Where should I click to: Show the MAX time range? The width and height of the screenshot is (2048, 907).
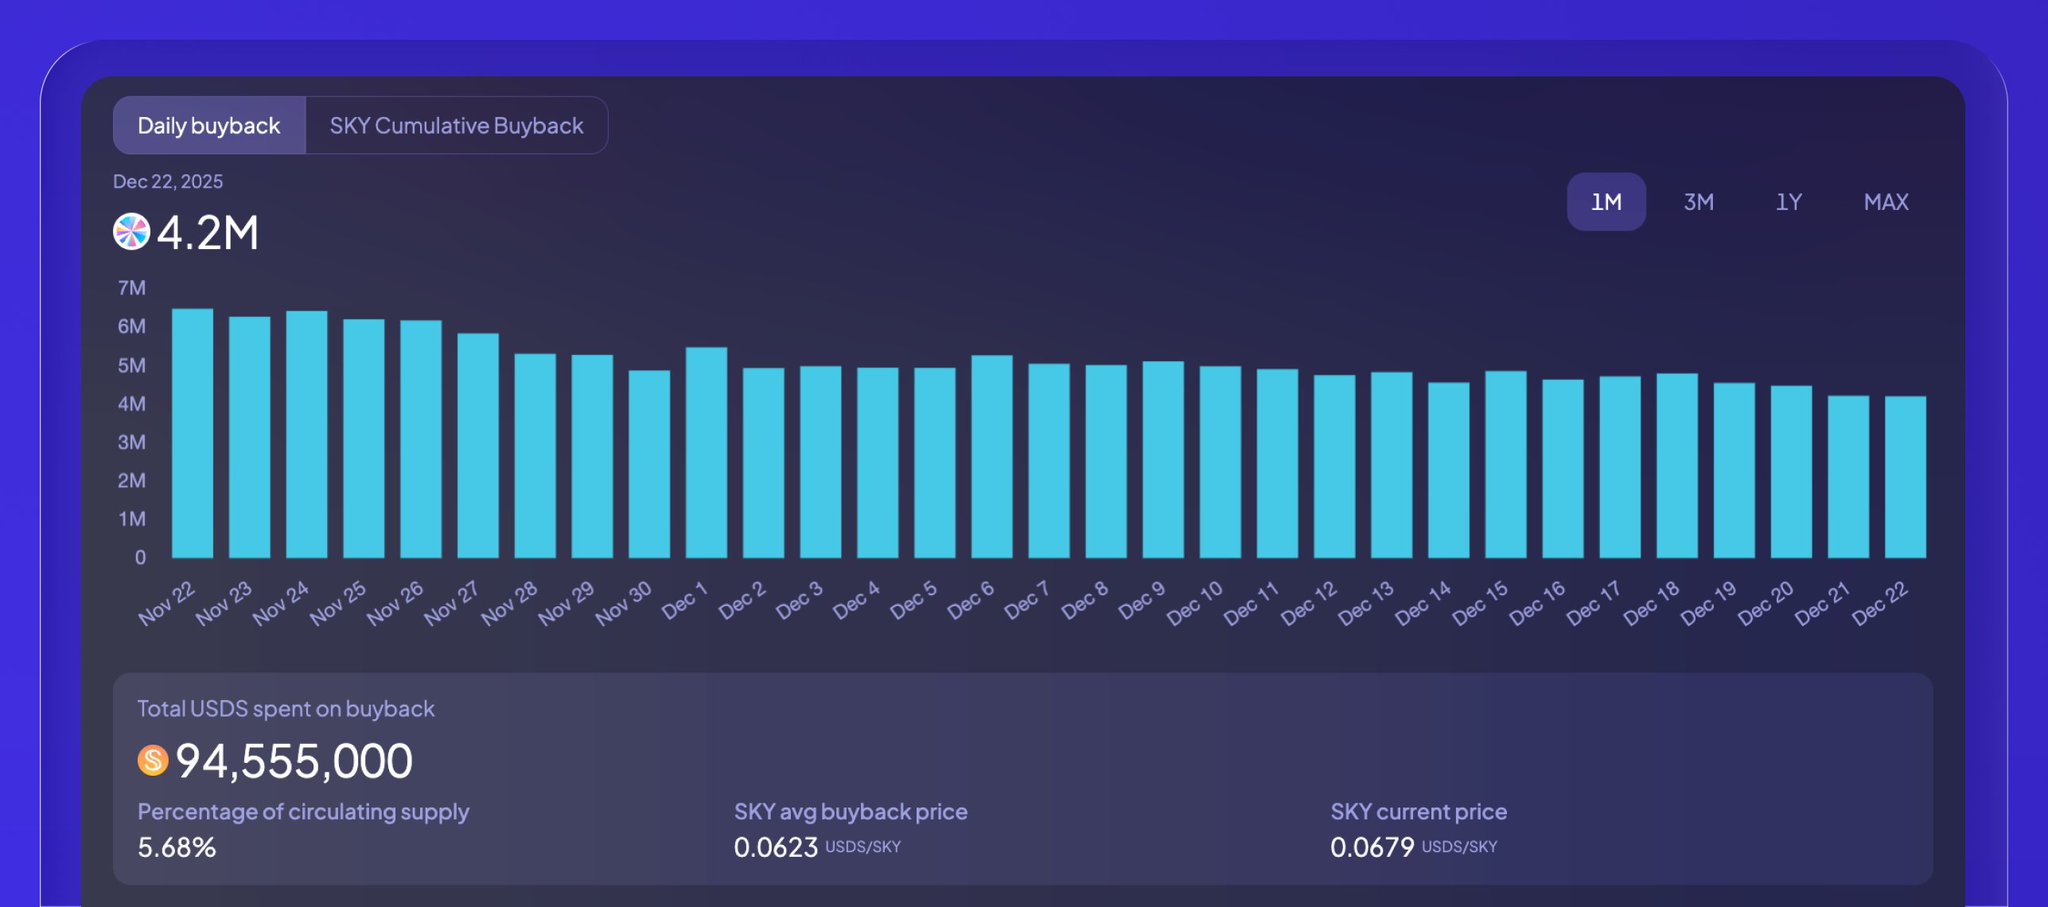coord(1886,202)
